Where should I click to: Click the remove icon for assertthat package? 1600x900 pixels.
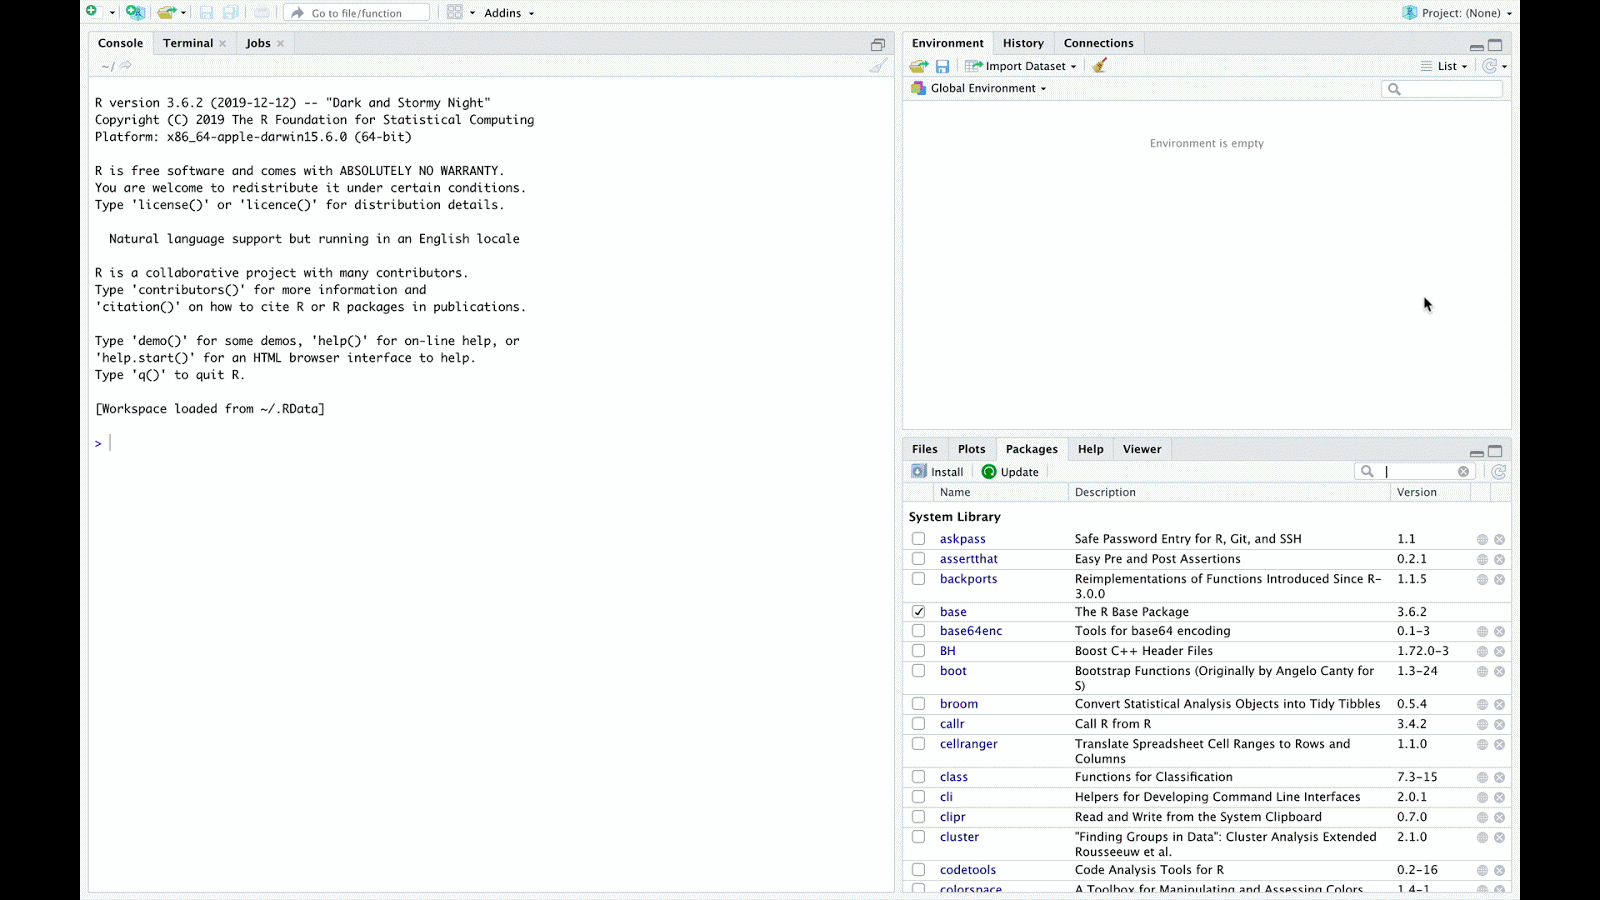click(1499, 560)
